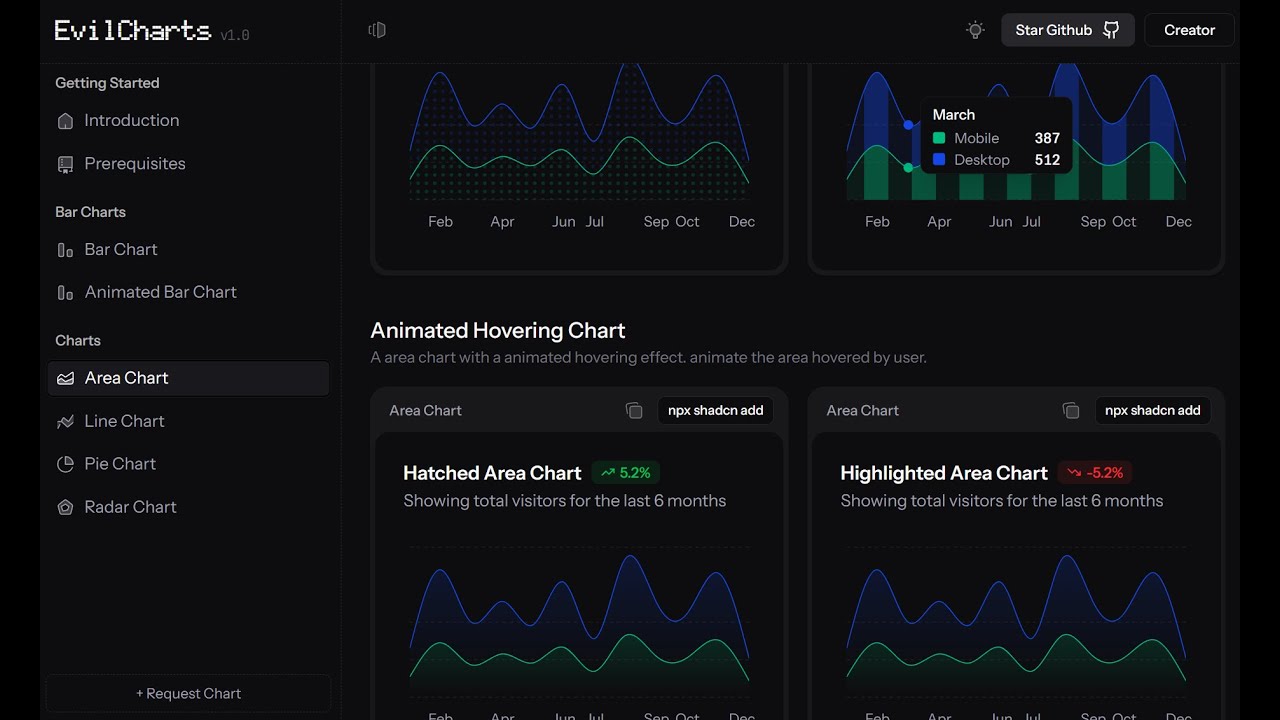Click the Line Chart sidebar icon
The width and height of the screenshot is (1280, 720).
tap(65, 422)
